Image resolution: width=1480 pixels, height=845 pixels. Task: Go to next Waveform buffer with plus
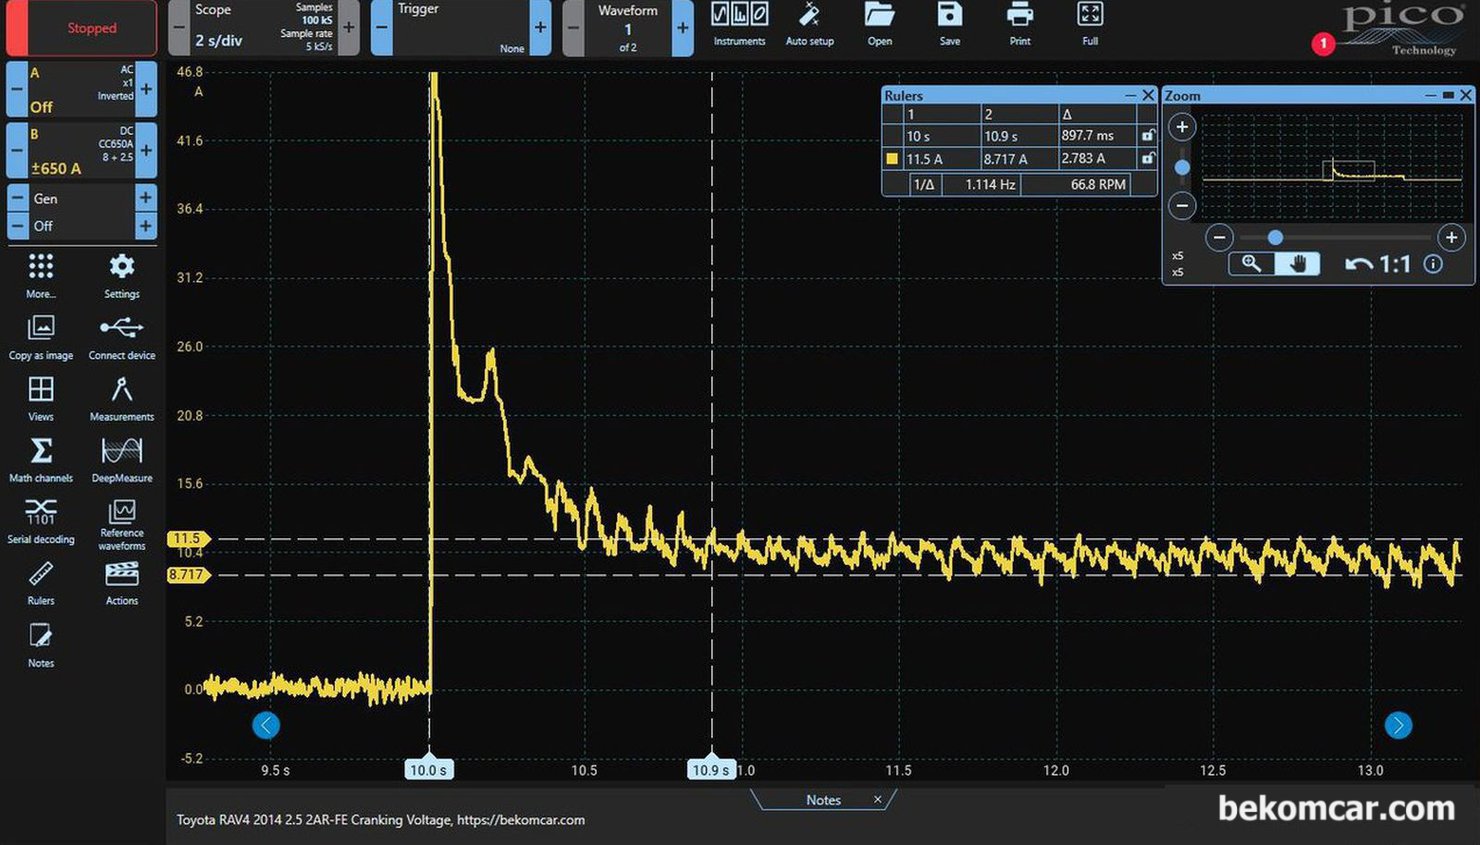click(x=683, y=27)
